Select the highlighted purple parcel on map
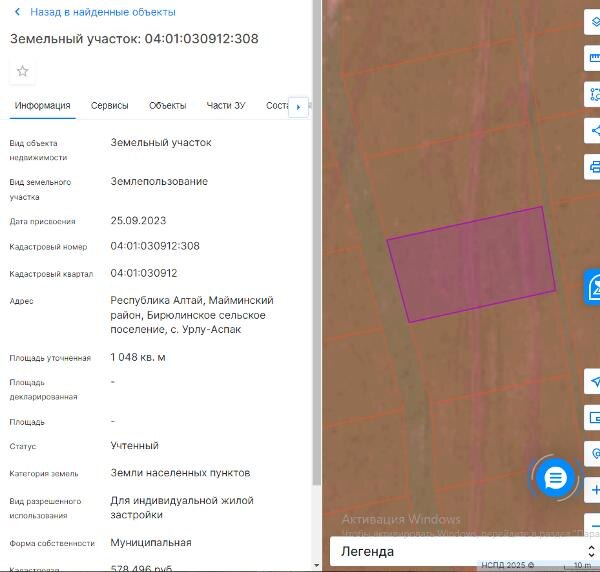This screenshot has height=572, width=600. tap(471, 265)
